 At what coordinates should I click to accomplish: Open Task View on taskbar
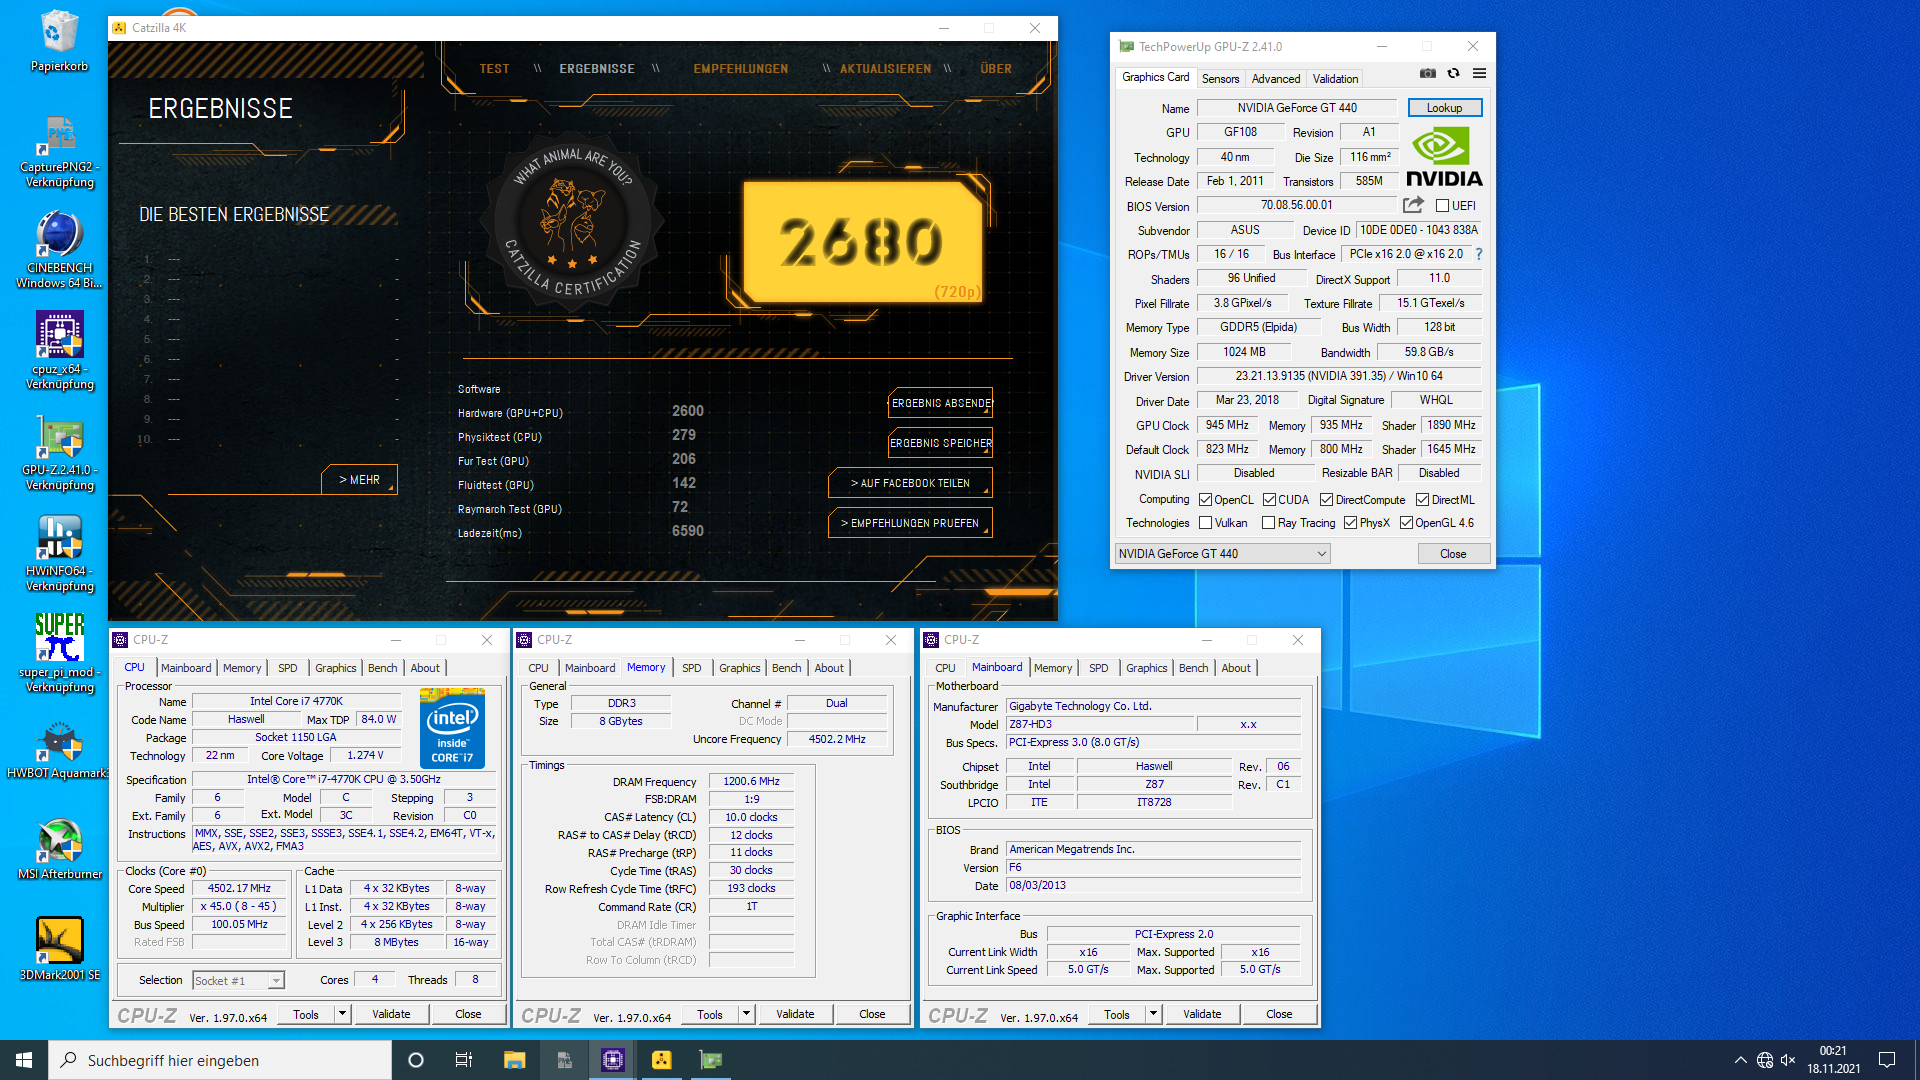click(464, 1060)
